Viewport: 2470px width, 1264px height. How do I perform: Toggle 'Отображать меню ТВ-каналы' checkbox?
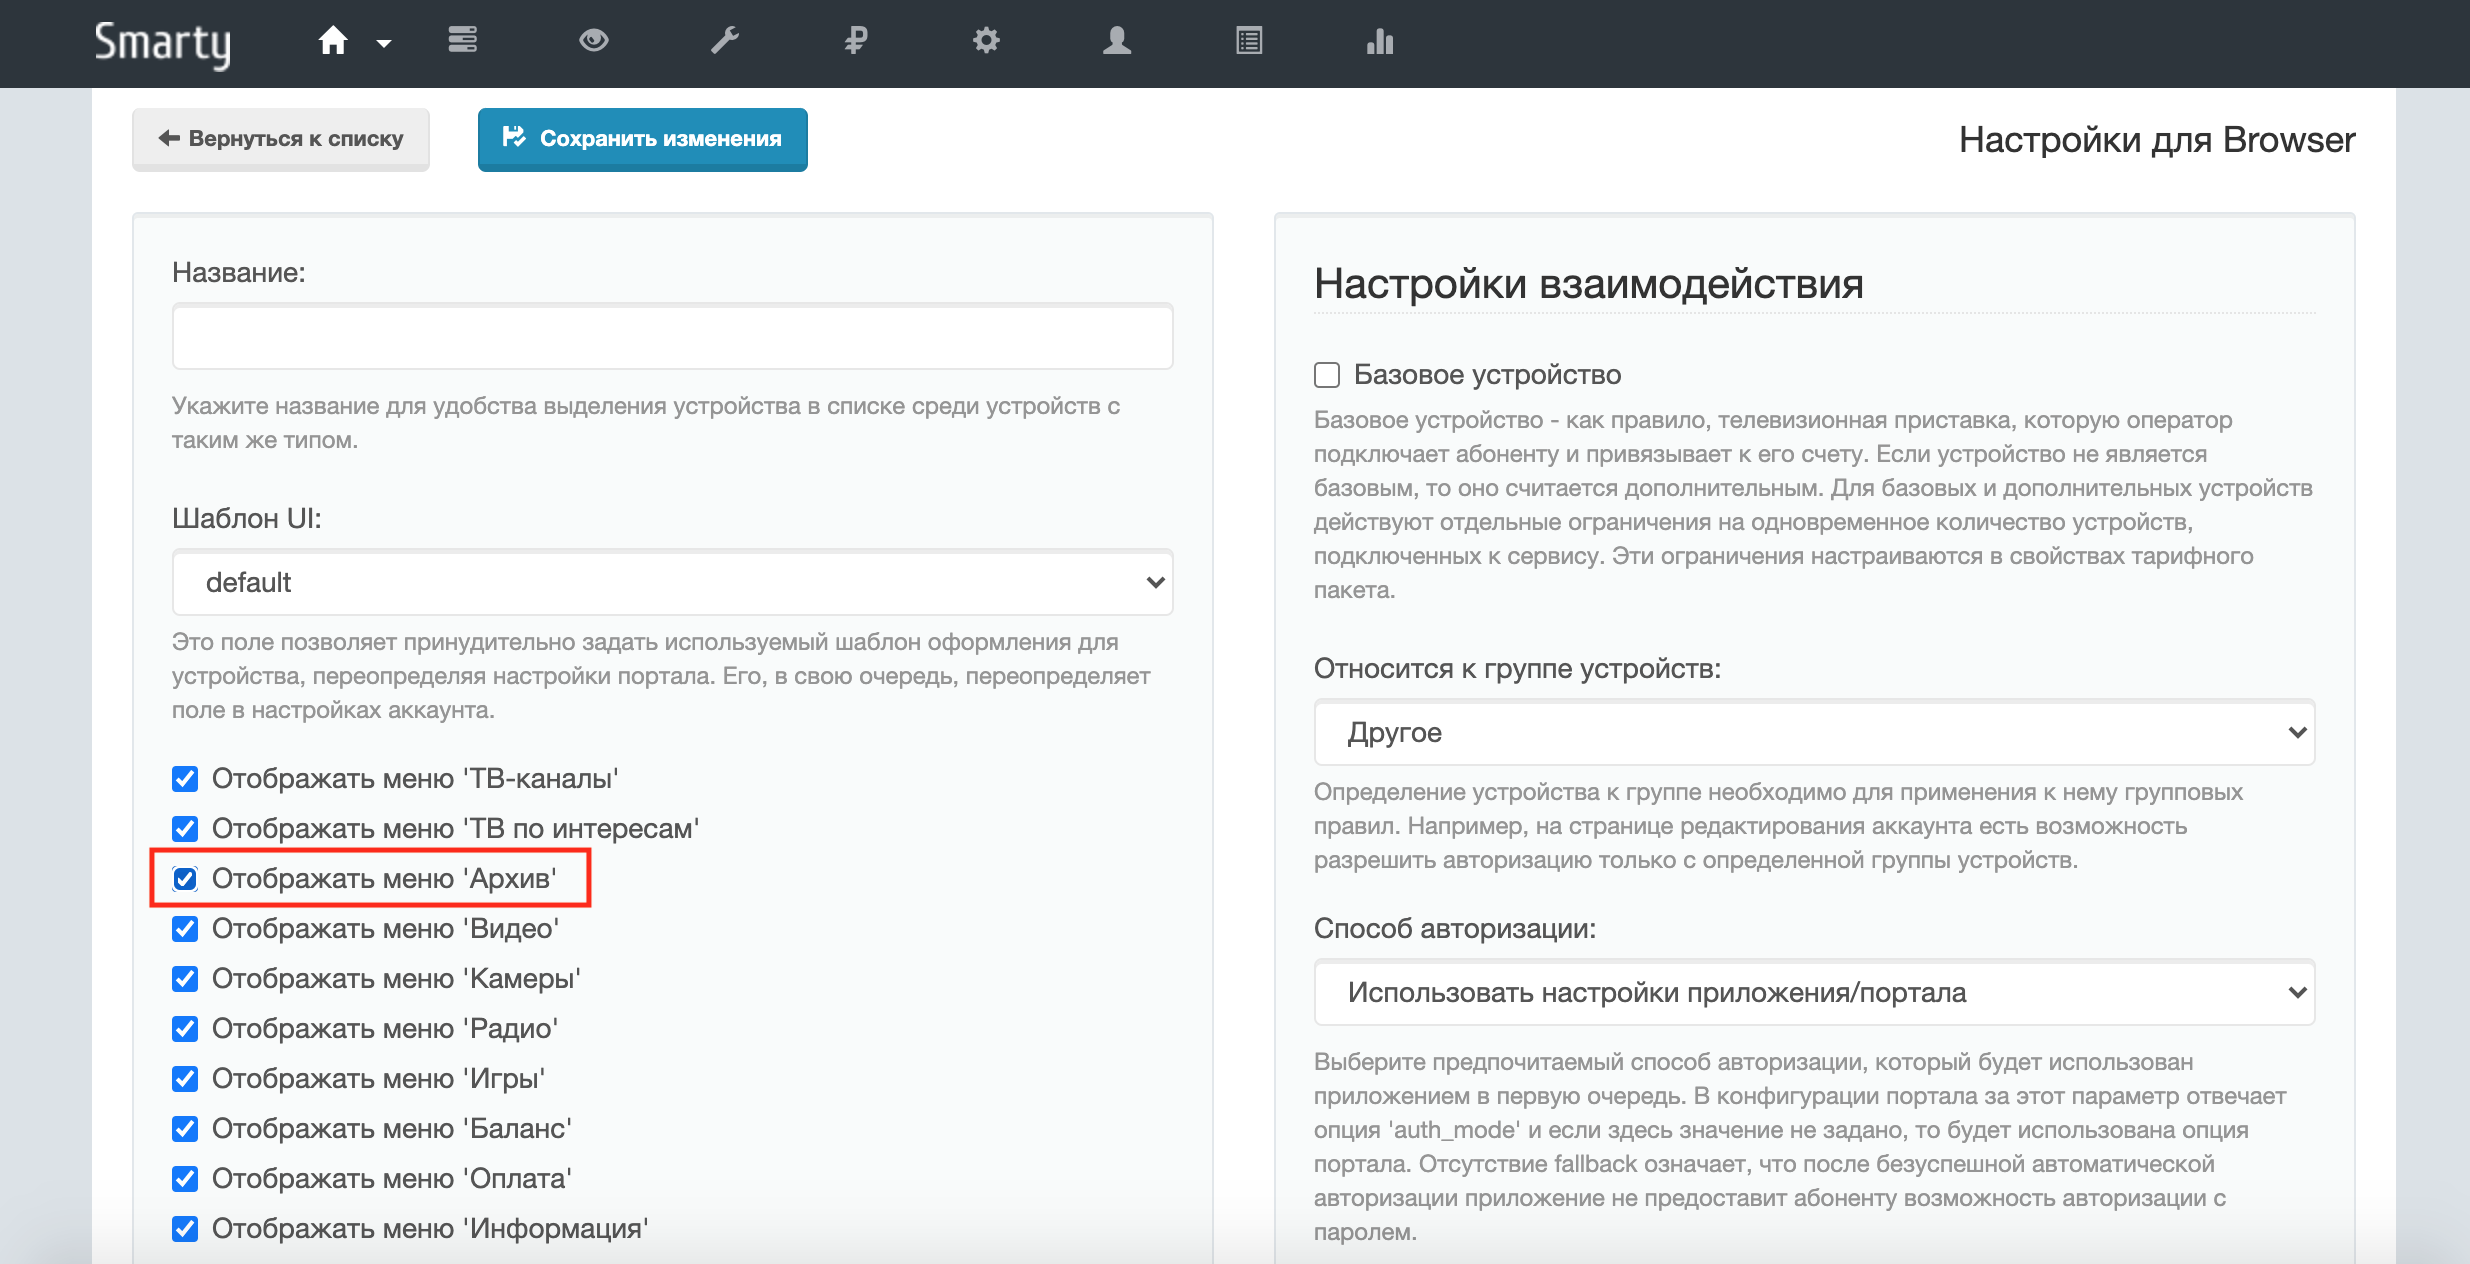coord(185,779)
